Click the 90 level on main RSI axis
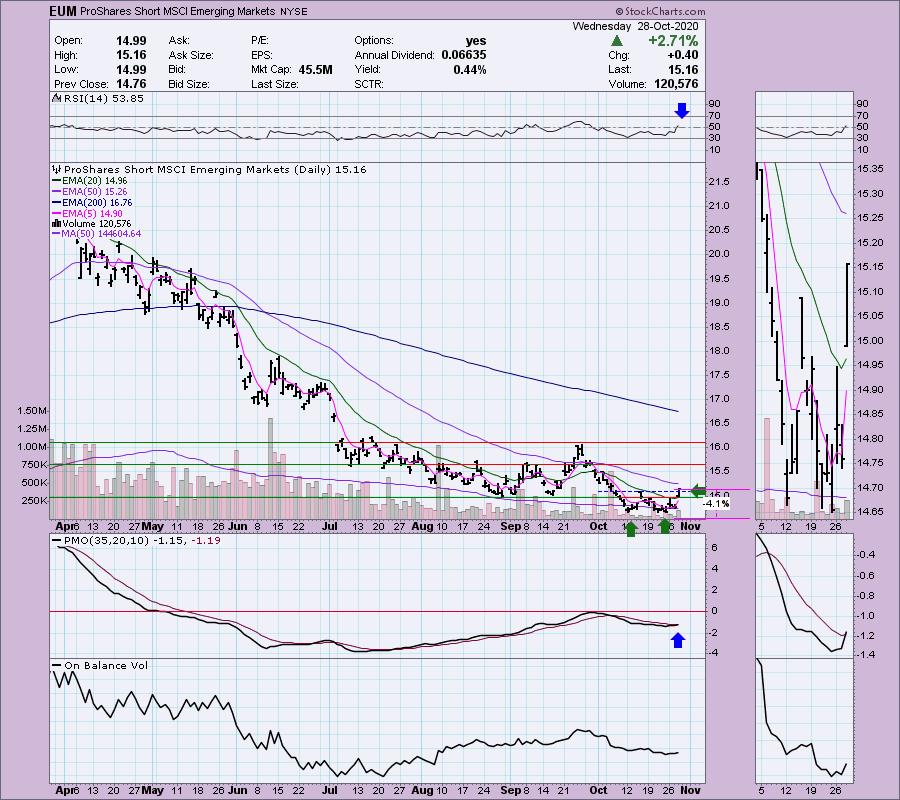This screenshot has width=900, height=800. pos(715,103)
